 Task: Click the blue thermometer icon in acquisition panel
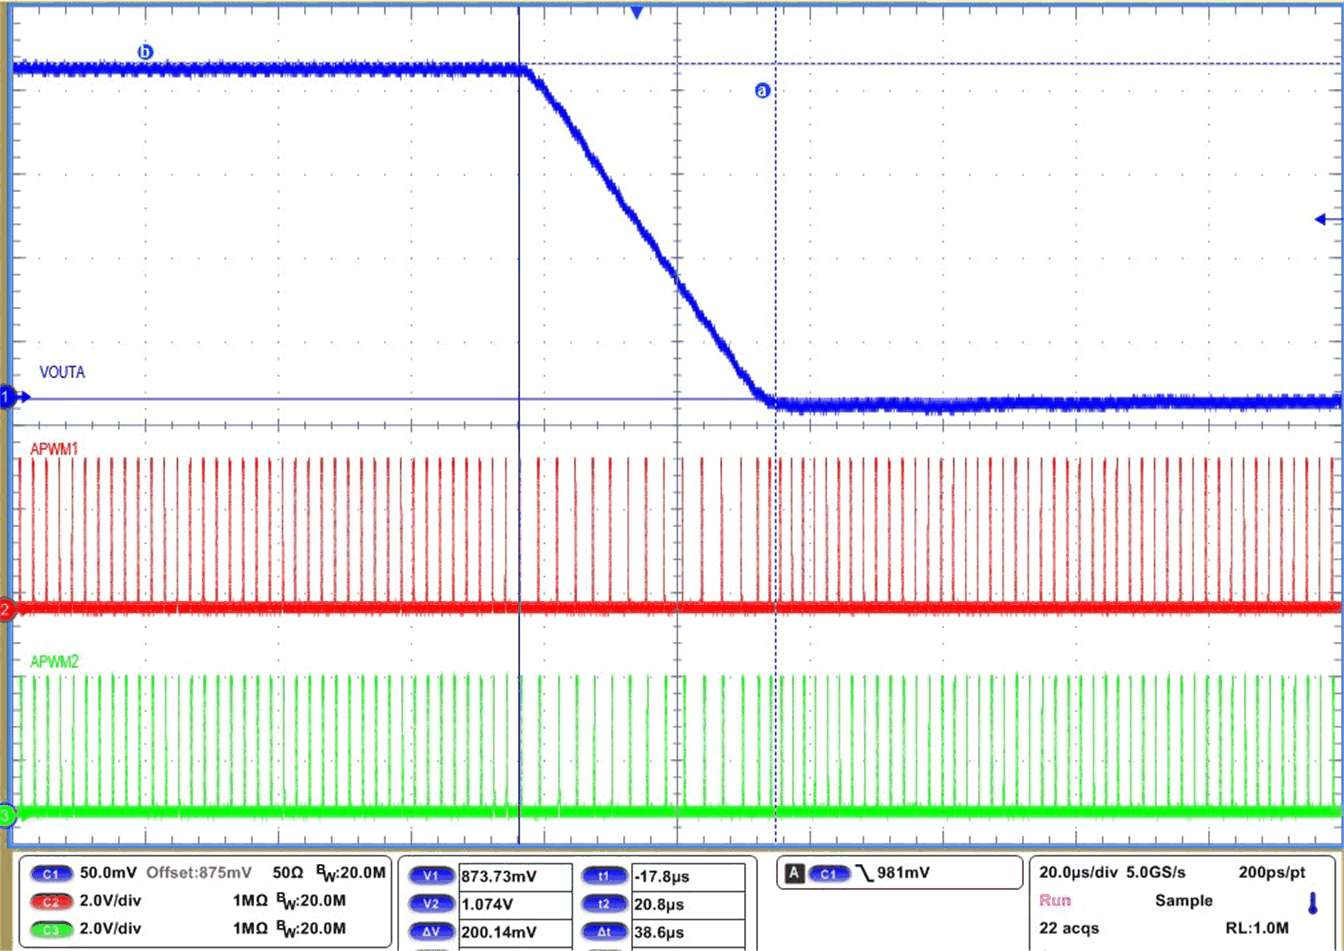[x=1312, y=903]
